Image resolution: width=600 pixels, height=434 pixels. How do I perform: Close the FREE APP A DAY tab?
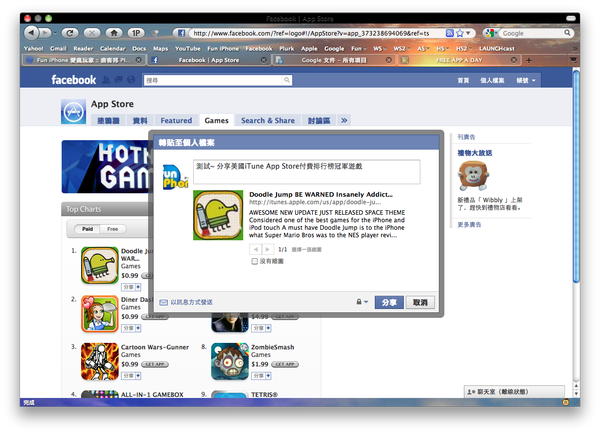click(514, 60)
